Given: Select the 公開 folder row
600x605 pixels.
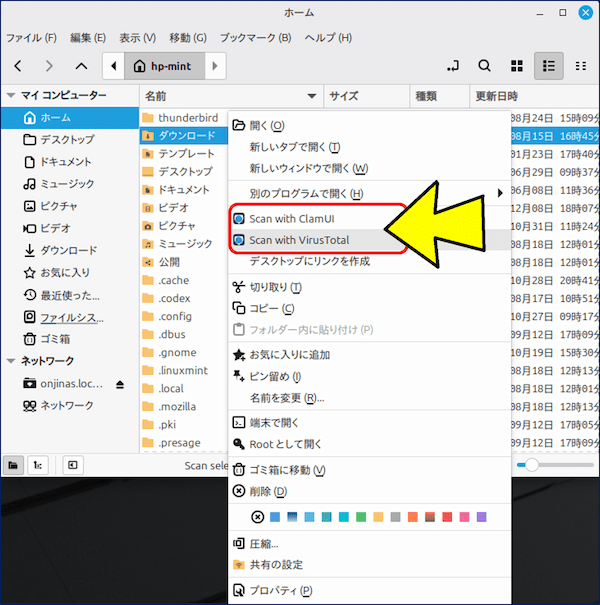Looking at the screenshot, I should (184, 262).
